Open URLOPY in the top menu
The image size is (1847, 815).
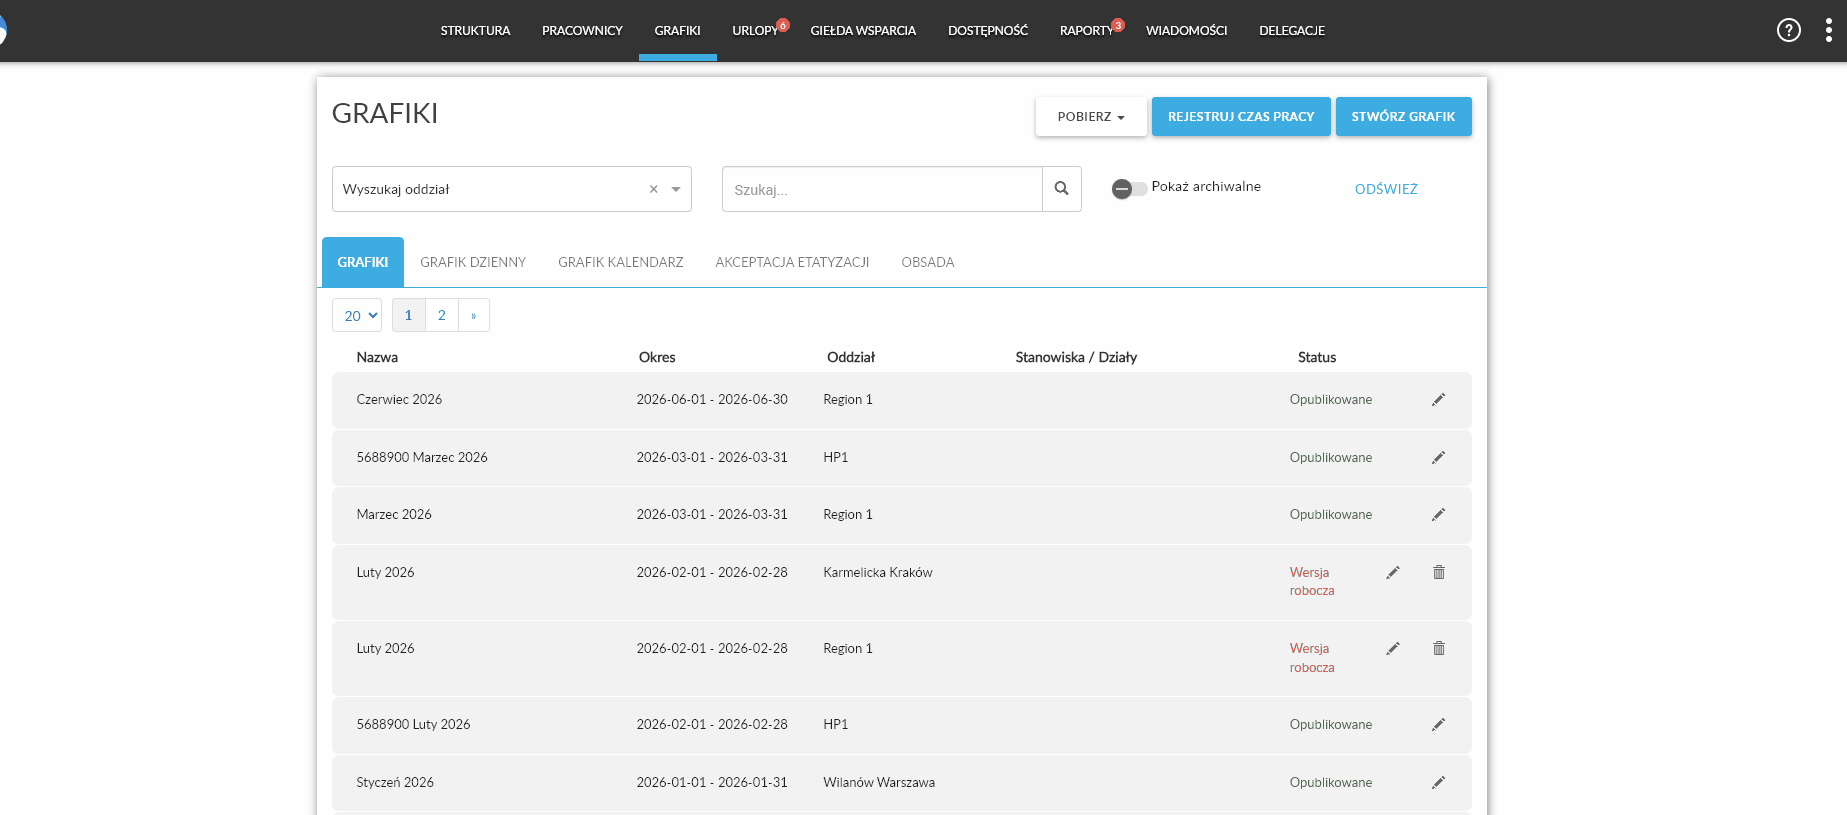pyautogui.click(x=755, y=31)
